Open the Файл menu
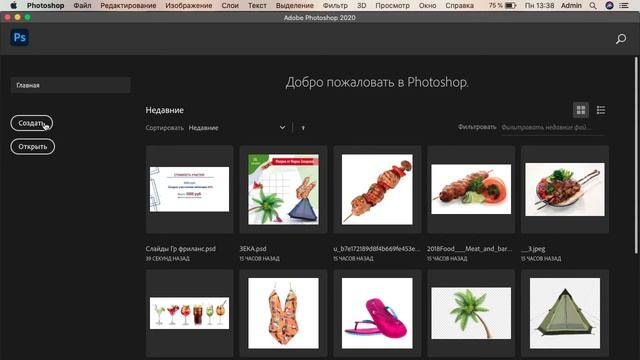The image size is (640, 360). click(x=82, y=6)
